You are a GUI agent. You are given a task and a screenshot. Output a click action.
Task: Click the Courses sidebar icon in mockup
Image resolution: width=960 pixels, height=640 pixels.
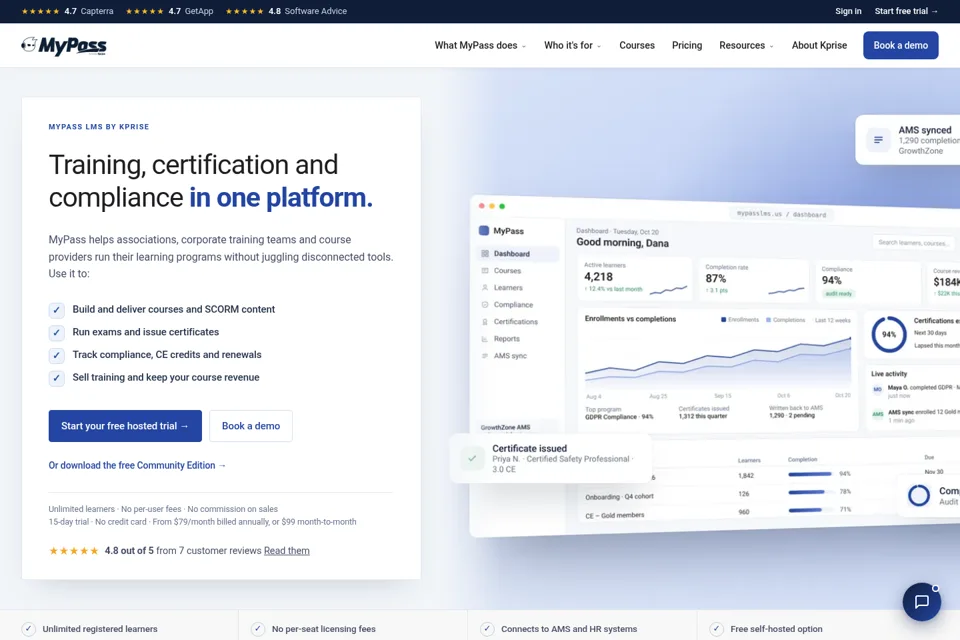click(x=485, y=271)
